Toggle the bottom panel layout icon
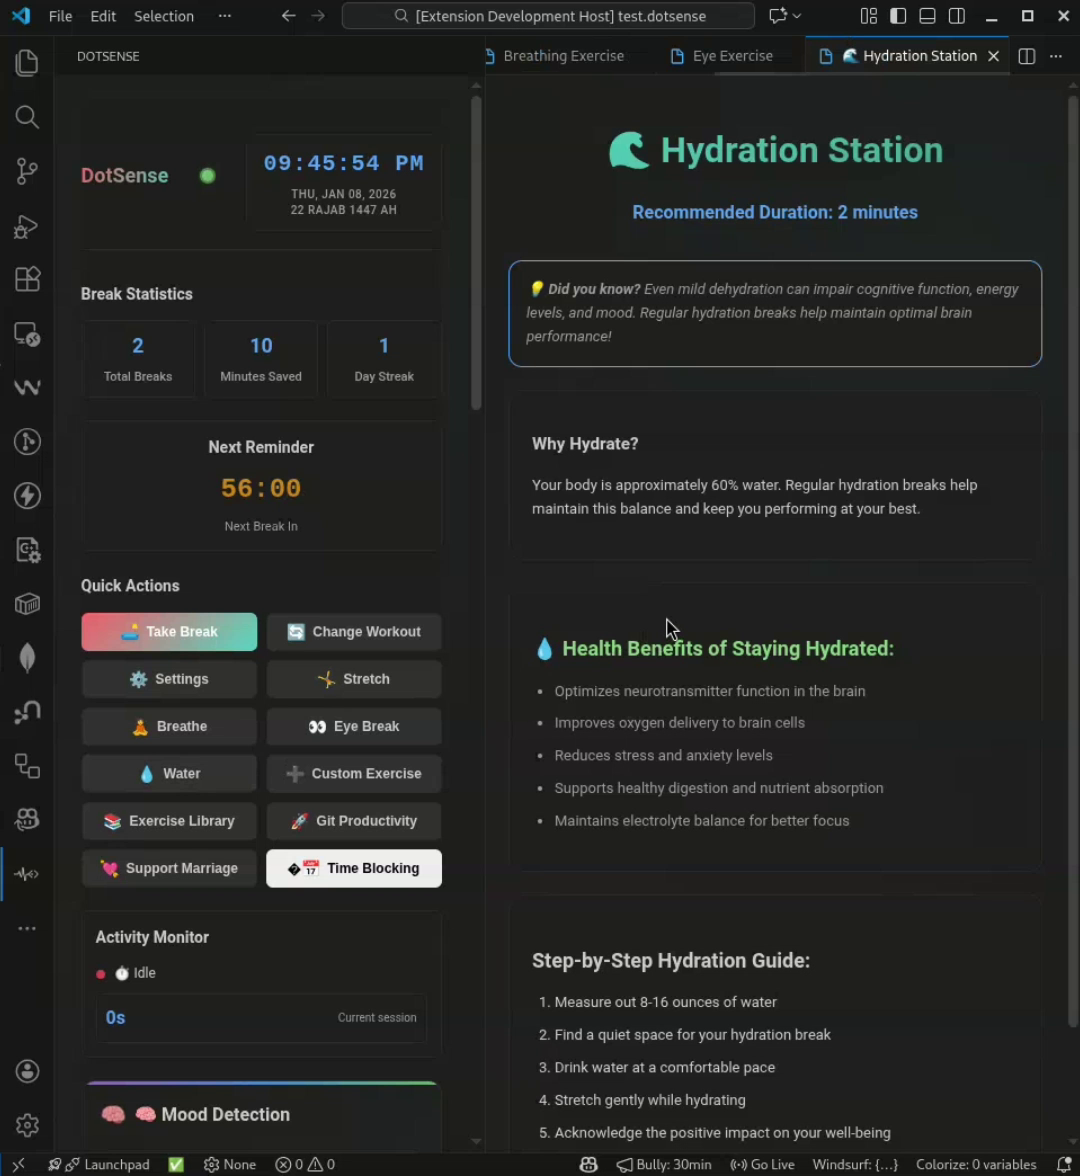This screenshot has width=1080, height=1176. [x=927, y=16]
